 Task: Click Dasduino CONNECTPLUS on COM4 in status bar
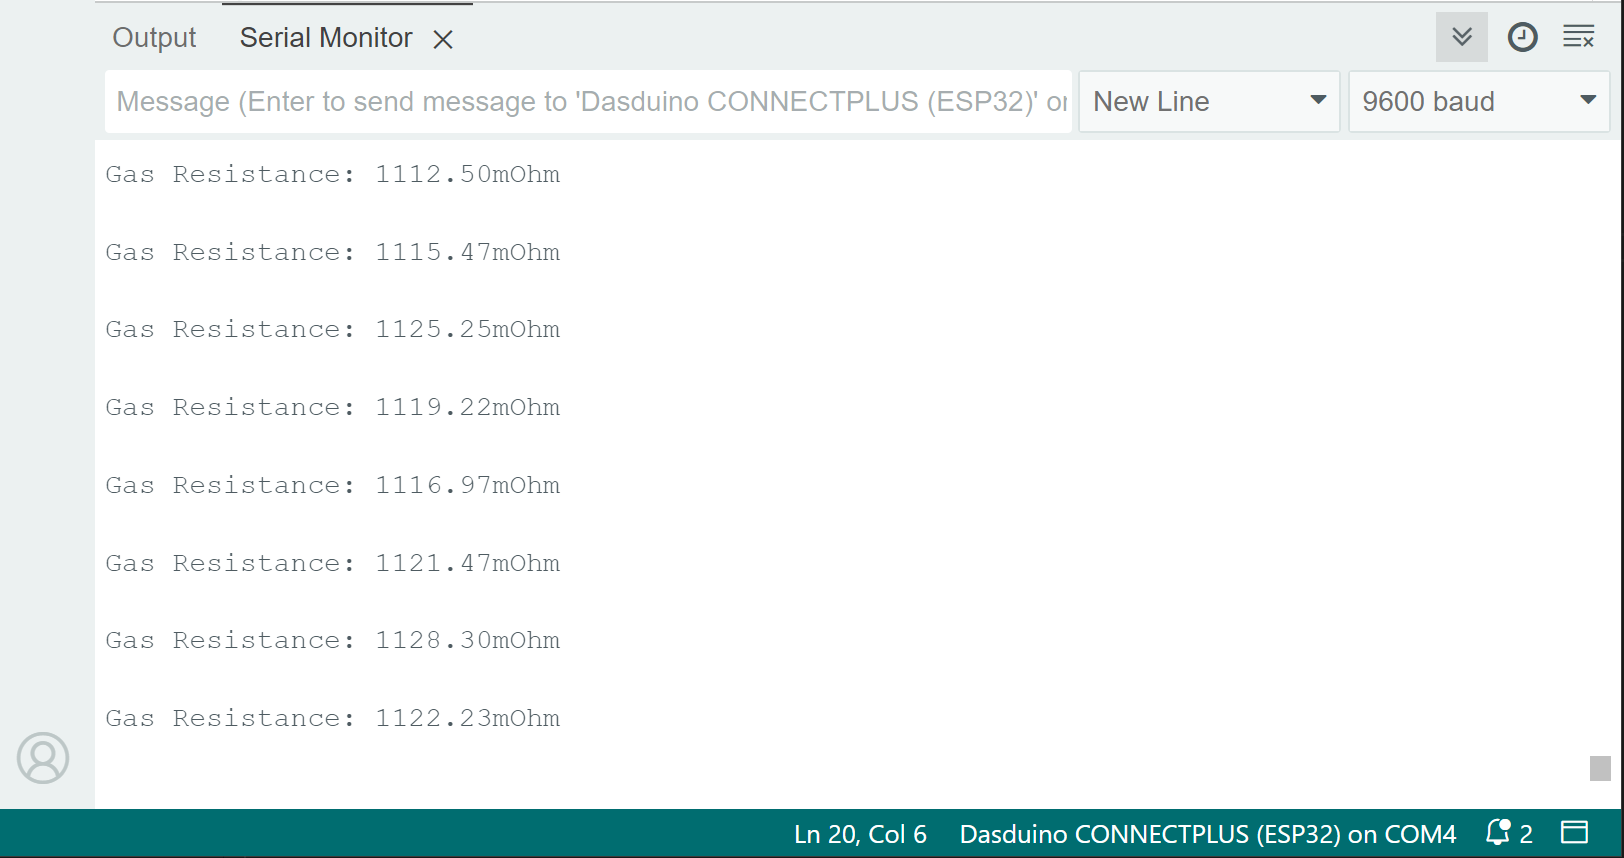tap(1207, 834)
